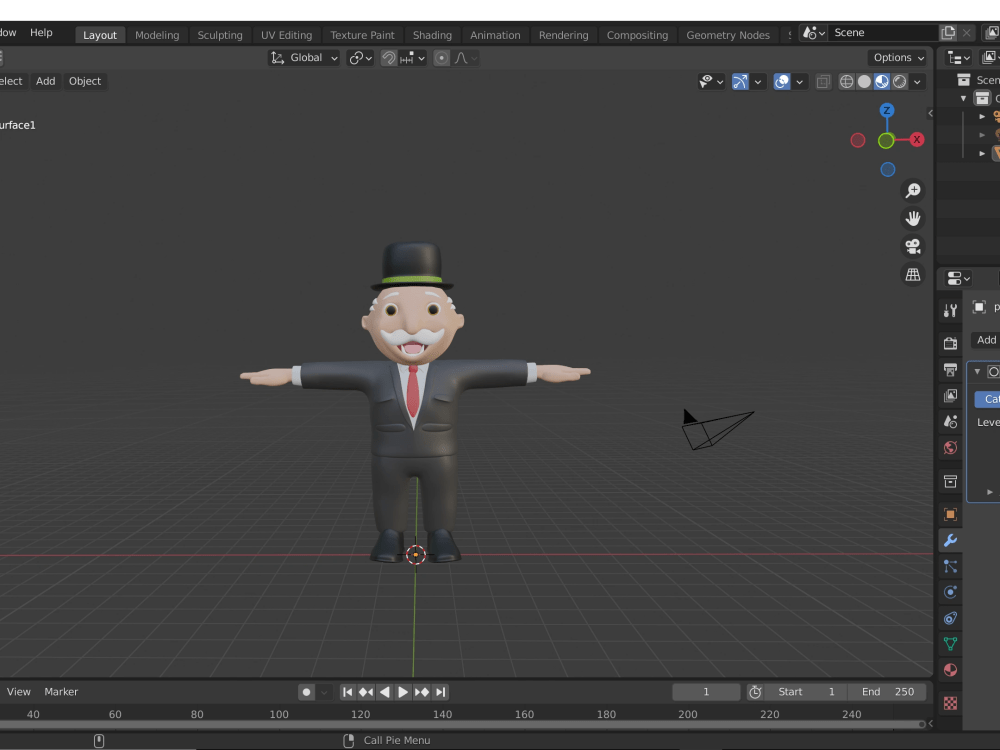Open the View Layer properties tab
This screenshot has height=750, width=1000.
[x=950, y=396]
